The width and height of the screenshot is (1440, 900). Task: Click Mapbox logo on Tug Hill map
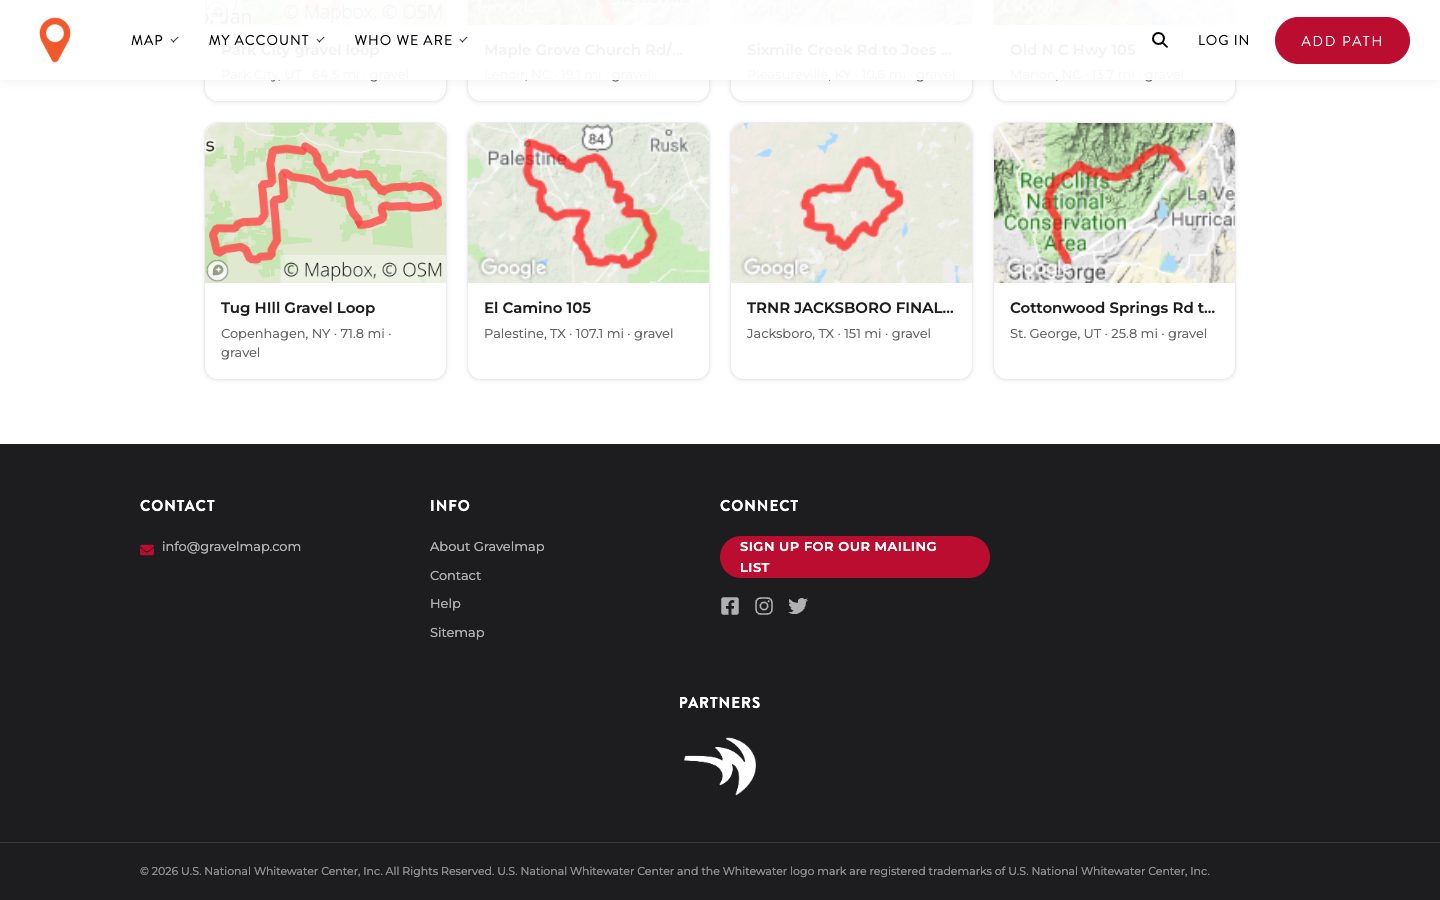pos(218,270)
